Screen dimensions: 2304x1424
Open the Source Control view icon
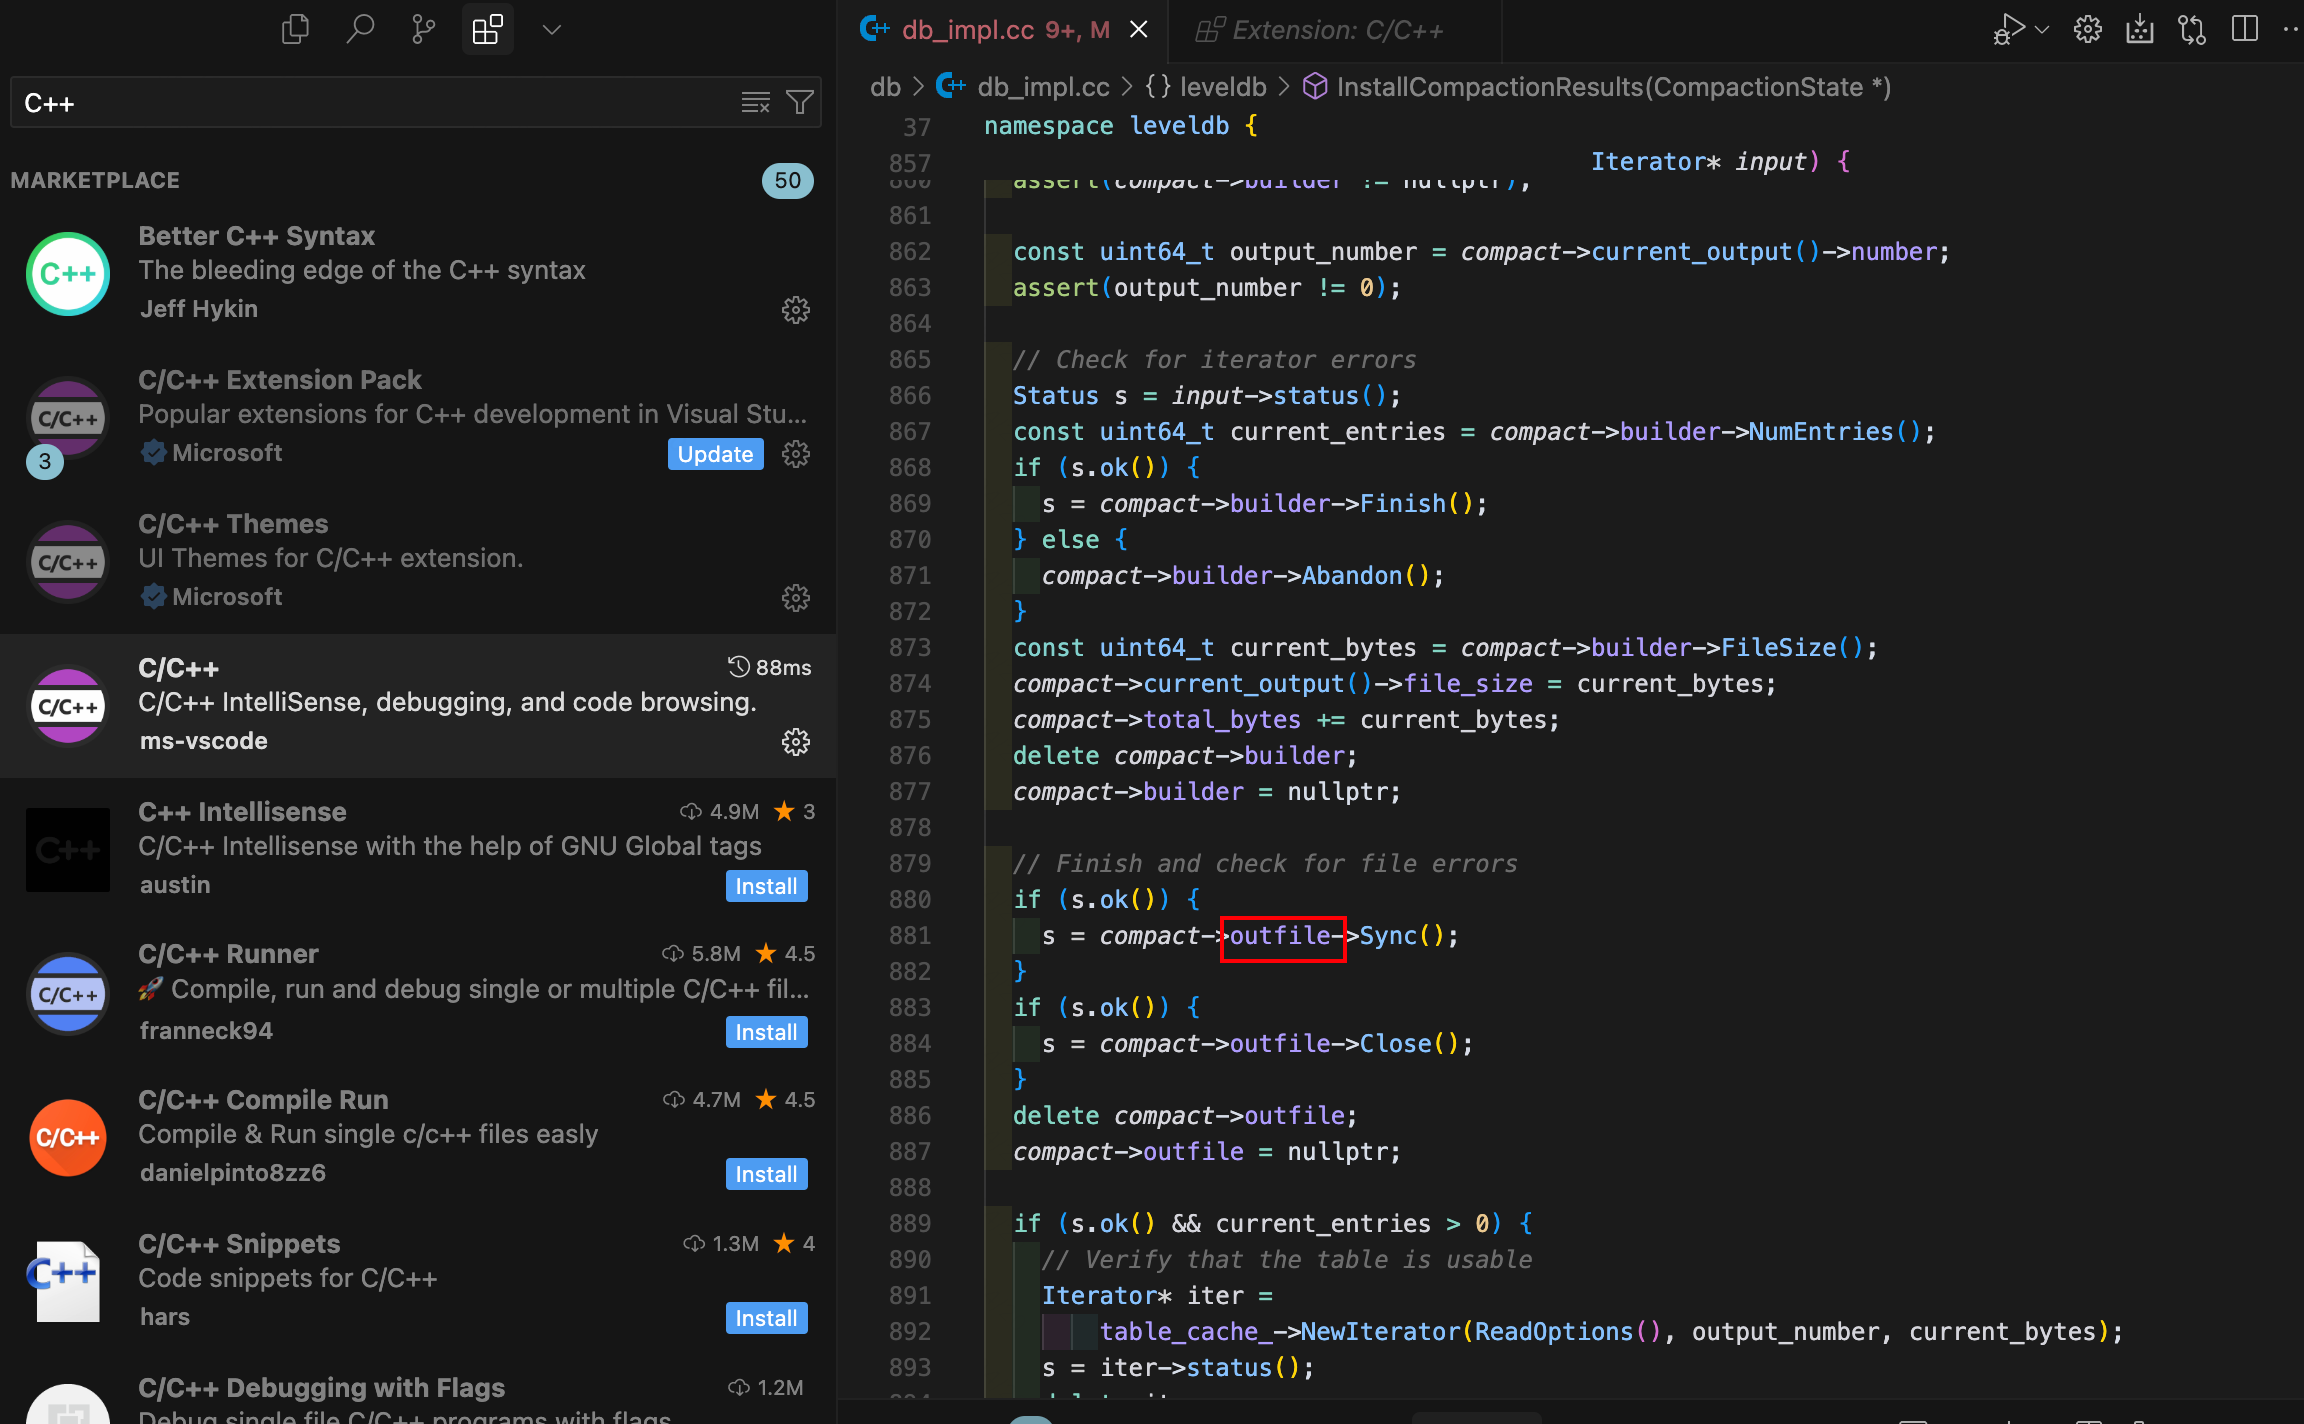point(423,29)
